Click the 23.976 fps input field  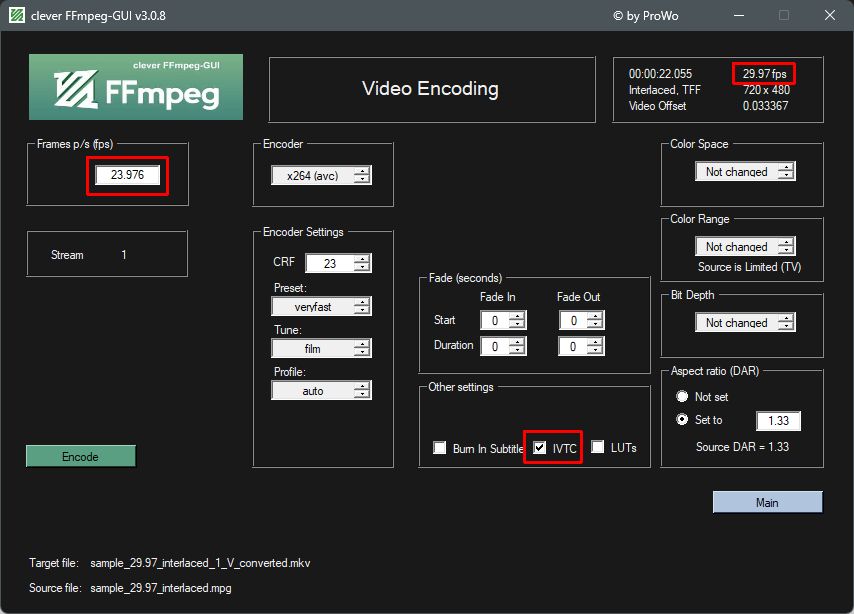(127, 175)
